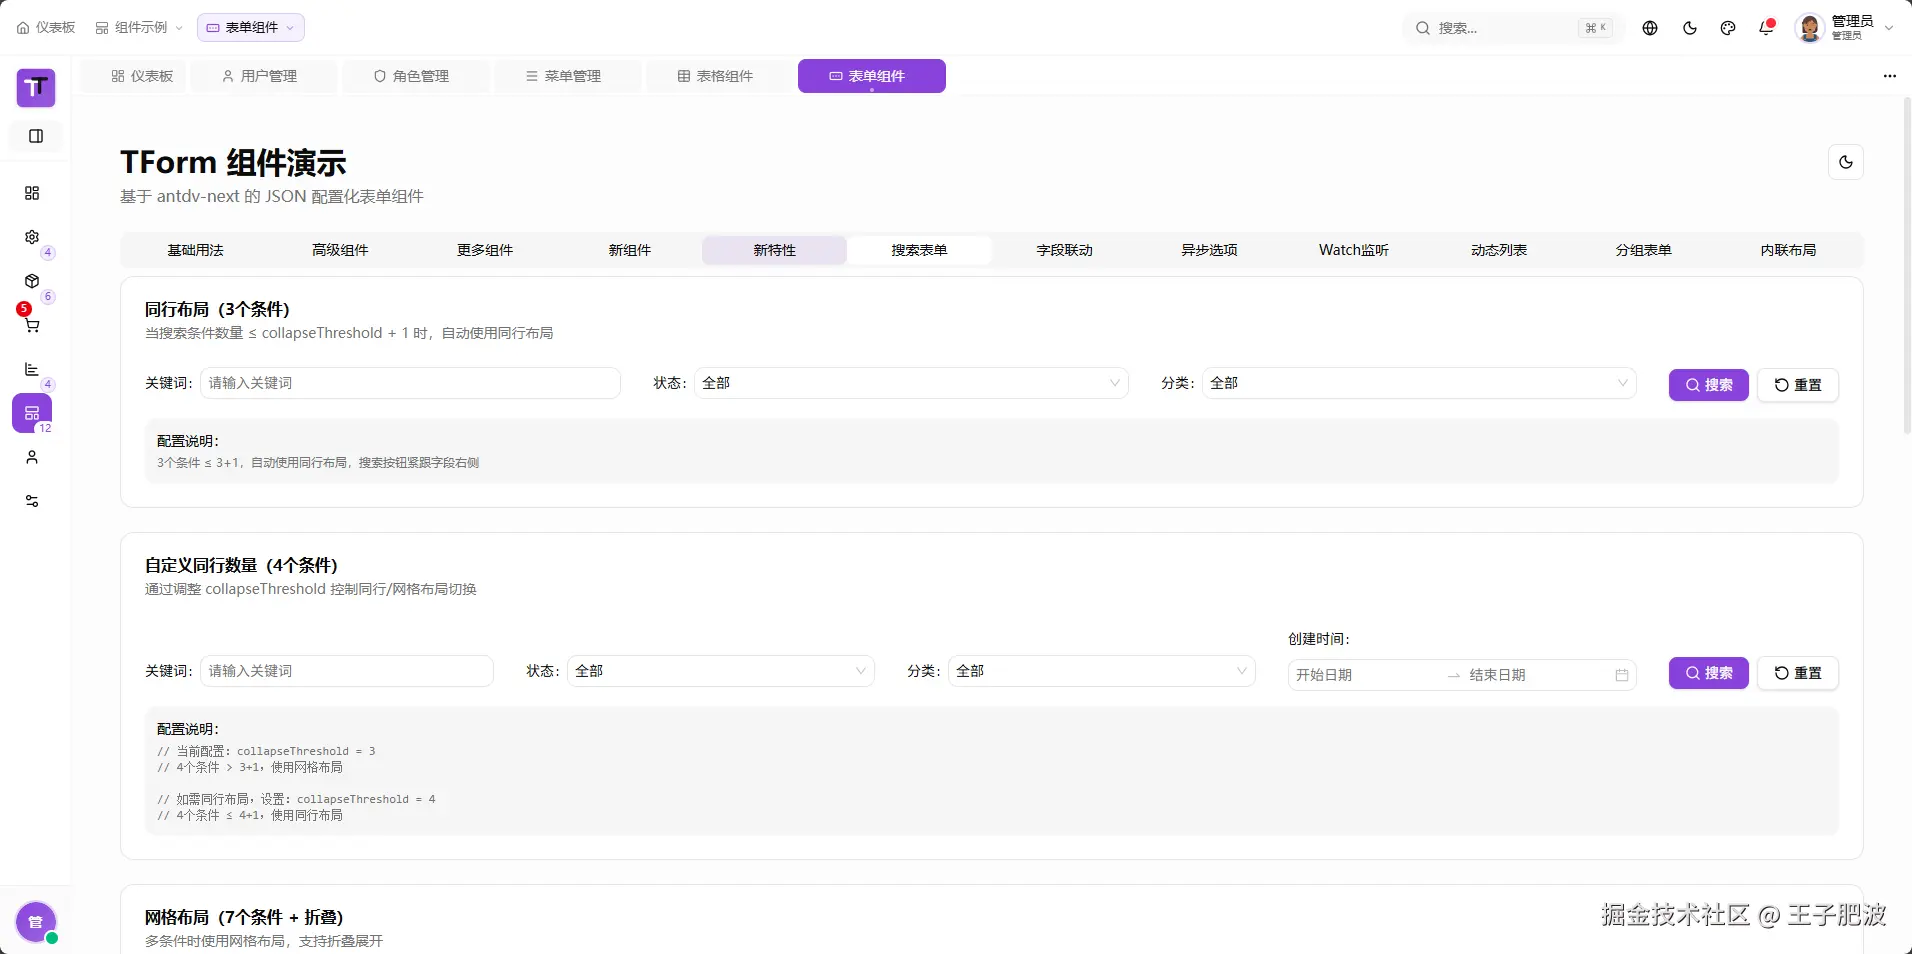Open the sliders icon in the sidebar
The height and width of the screenshot is (954, 1912).
32,501
